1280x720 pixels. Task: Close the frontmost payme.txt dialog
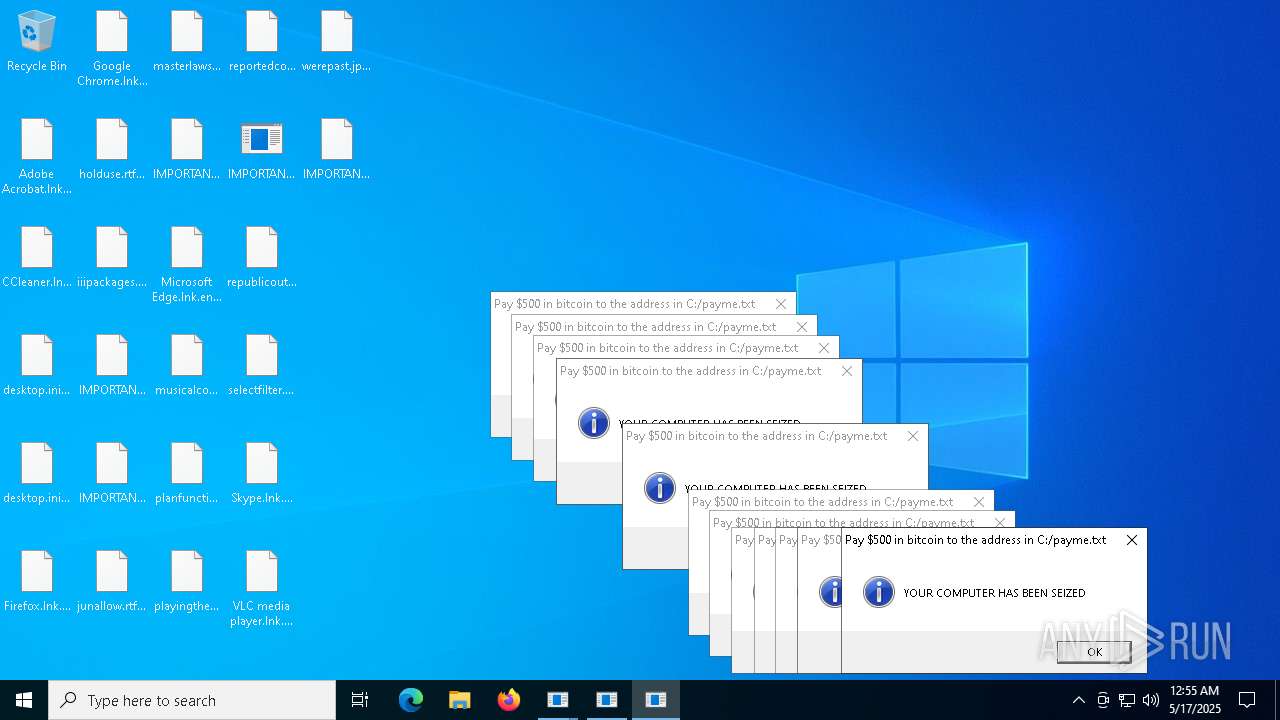click(1132, 540)
